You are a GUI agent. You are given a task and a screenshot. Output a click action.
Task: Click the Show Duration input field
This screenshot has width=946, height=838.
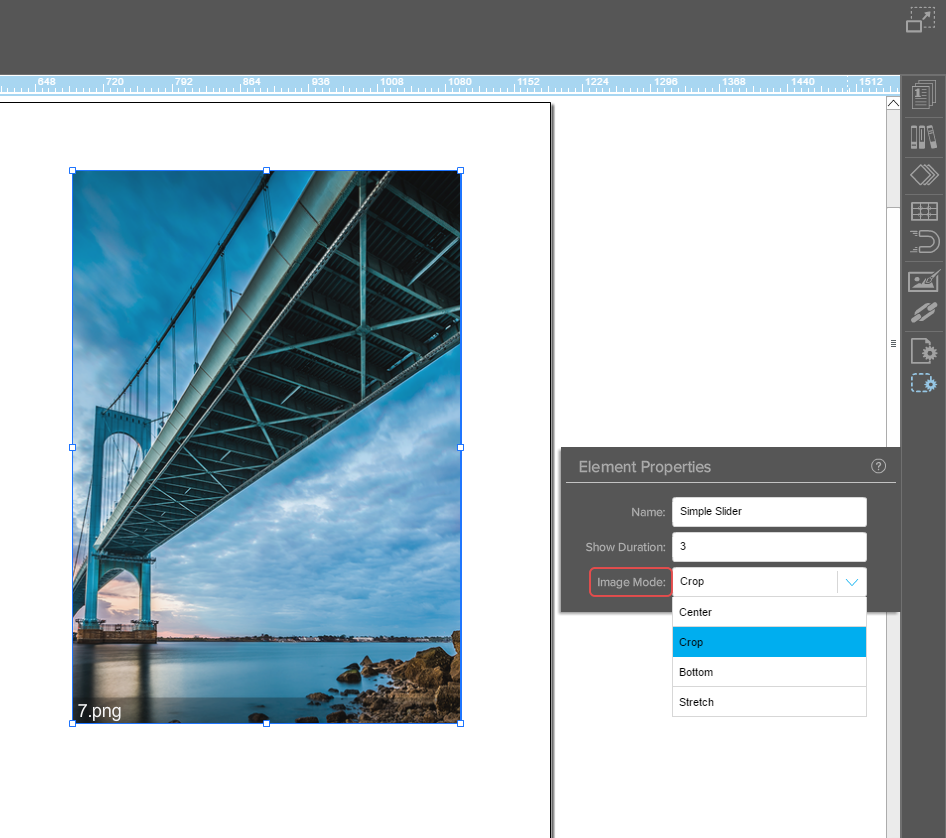click(x=768, y=547)
